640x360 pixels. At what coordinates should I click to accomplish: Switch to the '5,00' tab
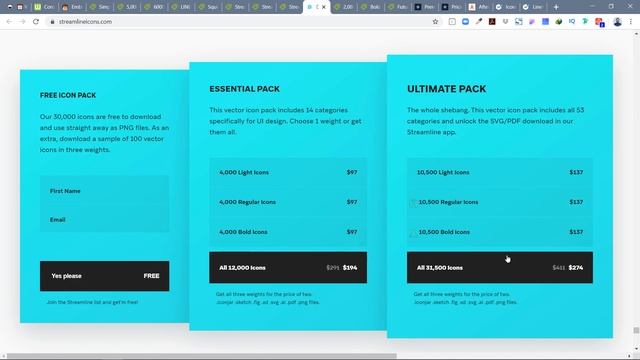(126, 7)
